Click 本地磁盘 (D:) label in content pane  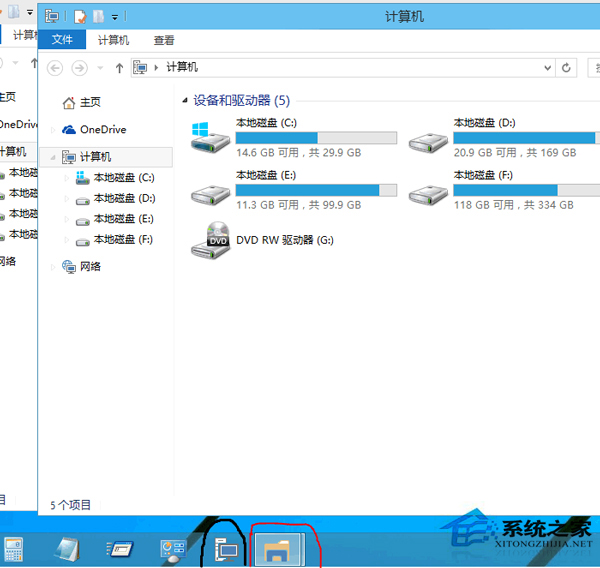click(484, 123)
